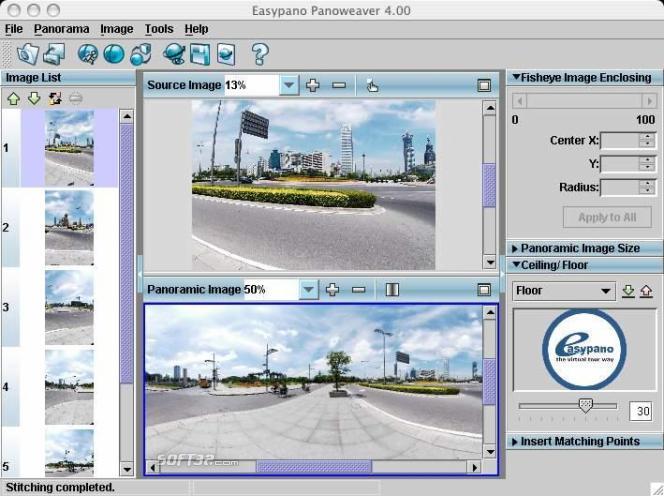664x496 pixels.
Task: Open Panoramic Image zoom percentage dropdown
Action: [x=309, y=290]
